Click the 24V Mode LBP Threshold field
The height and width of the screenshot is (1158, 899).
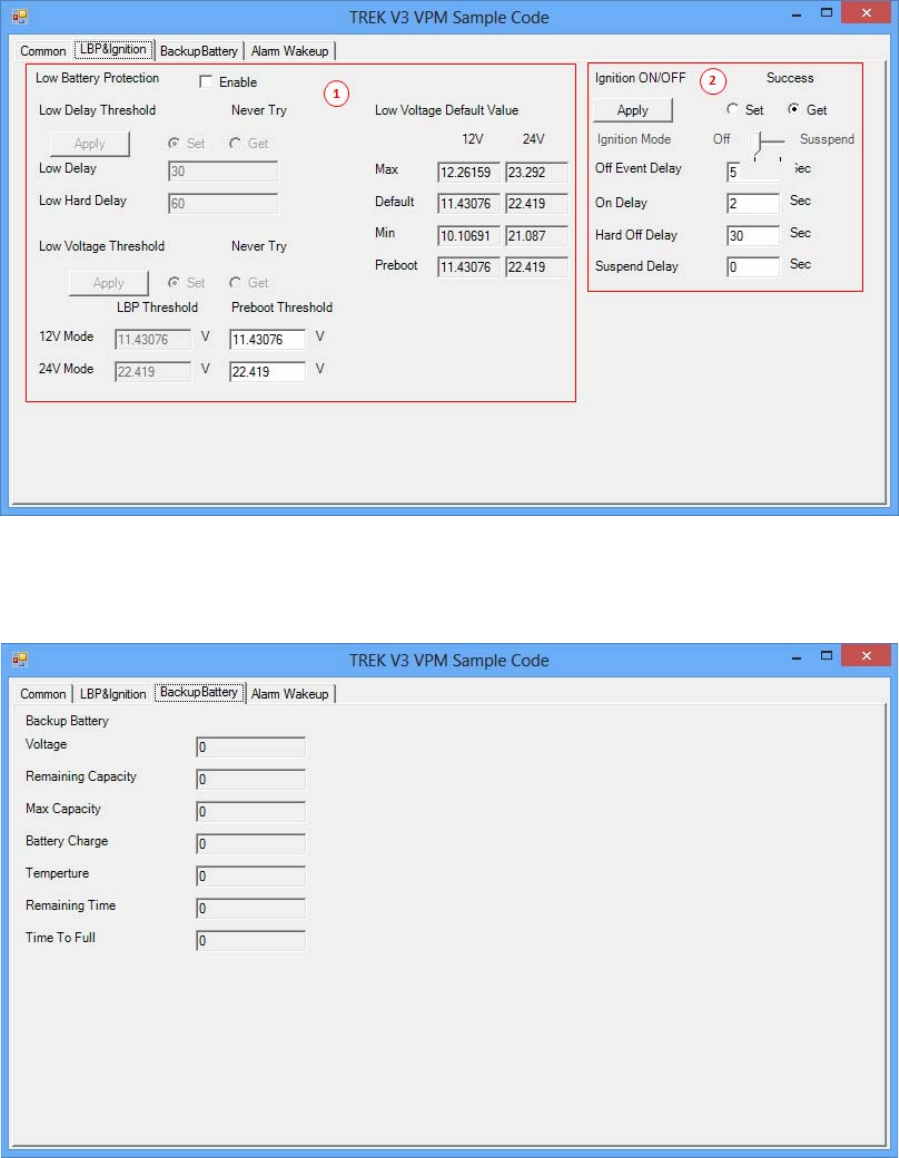click(x=153, y=371)
